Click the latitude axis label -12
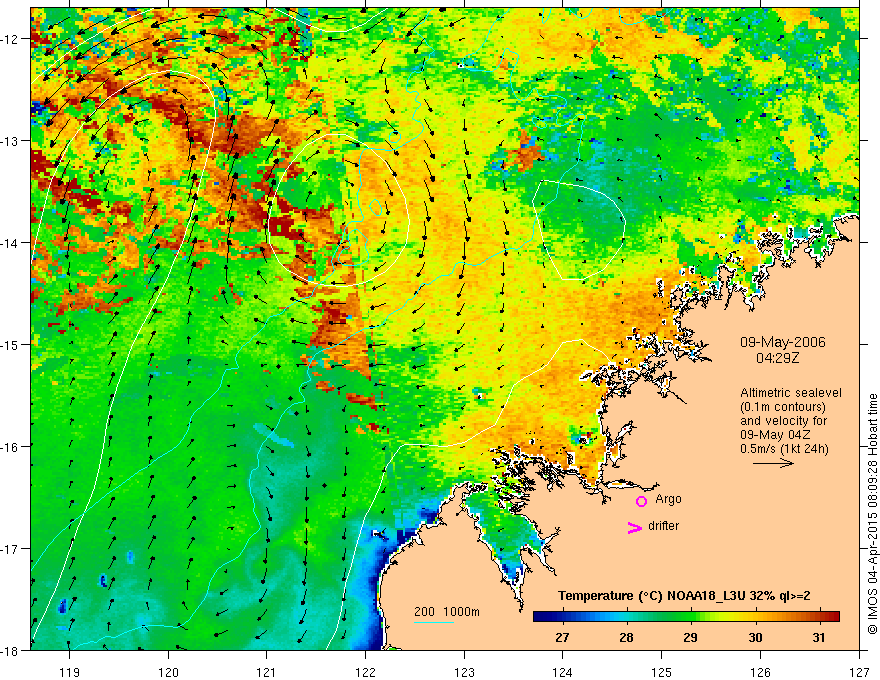This screenshot has width=880, height=680. point(10,39)
